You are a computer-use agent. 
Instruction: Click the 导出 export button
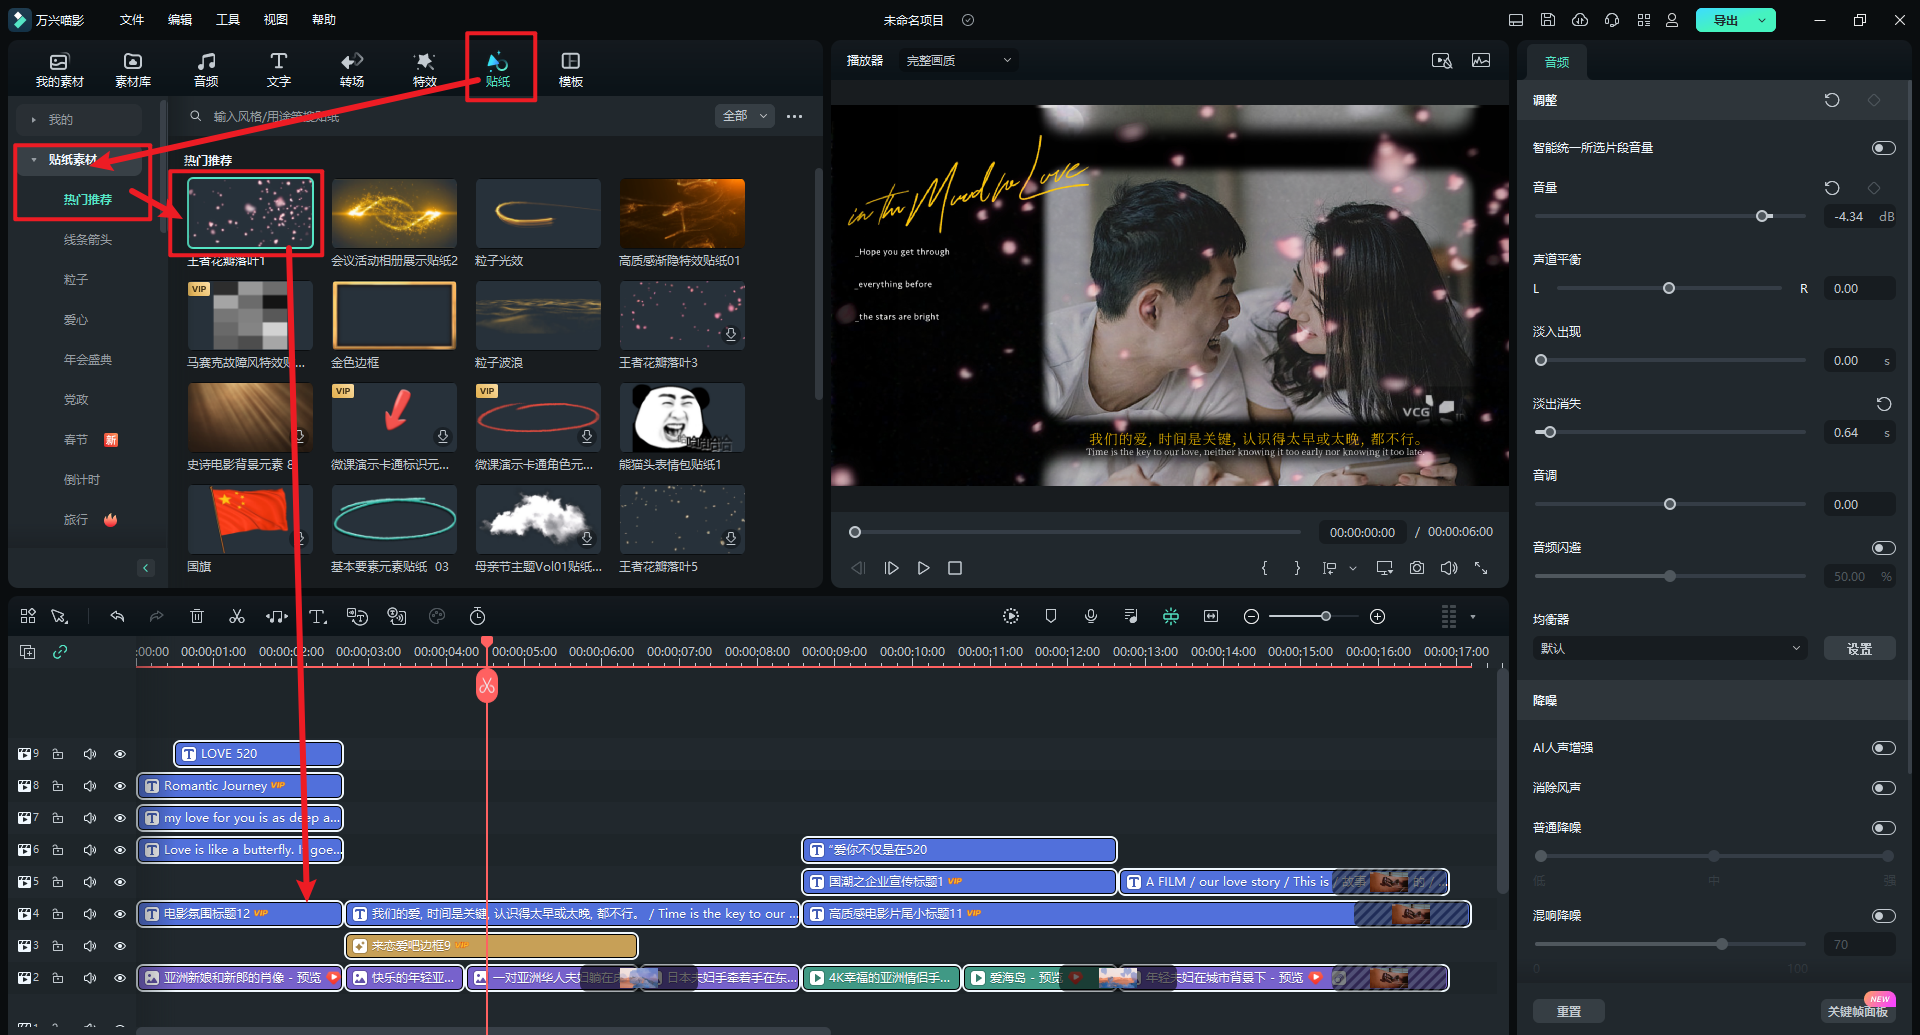pyautogui.click(x=1725, y=20)
